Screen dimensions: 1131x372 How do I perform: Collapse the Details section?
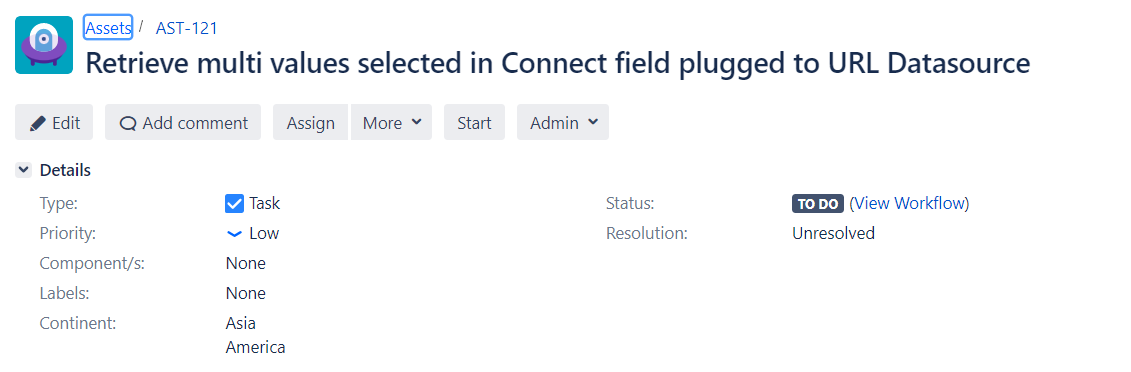pyautogui.click(x=24, y=170)
